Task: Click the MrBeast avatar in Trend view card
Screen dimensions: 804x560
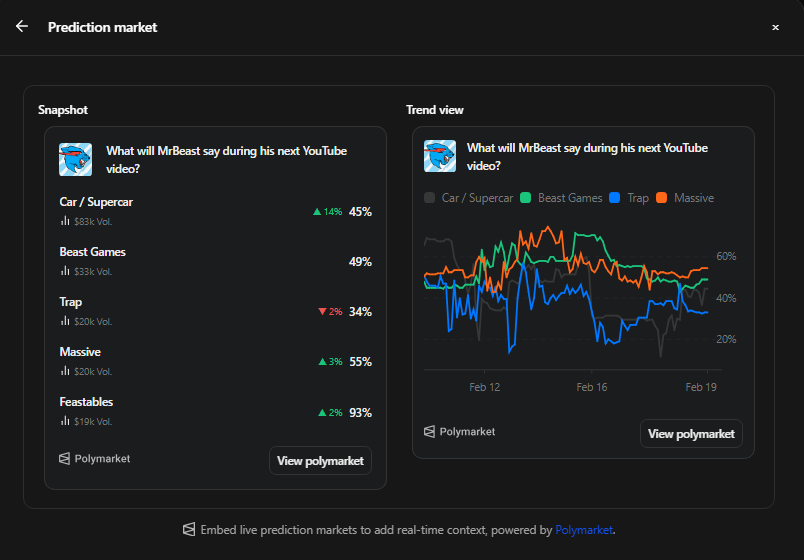Action: pyautogui.click(x=440, y=156)
